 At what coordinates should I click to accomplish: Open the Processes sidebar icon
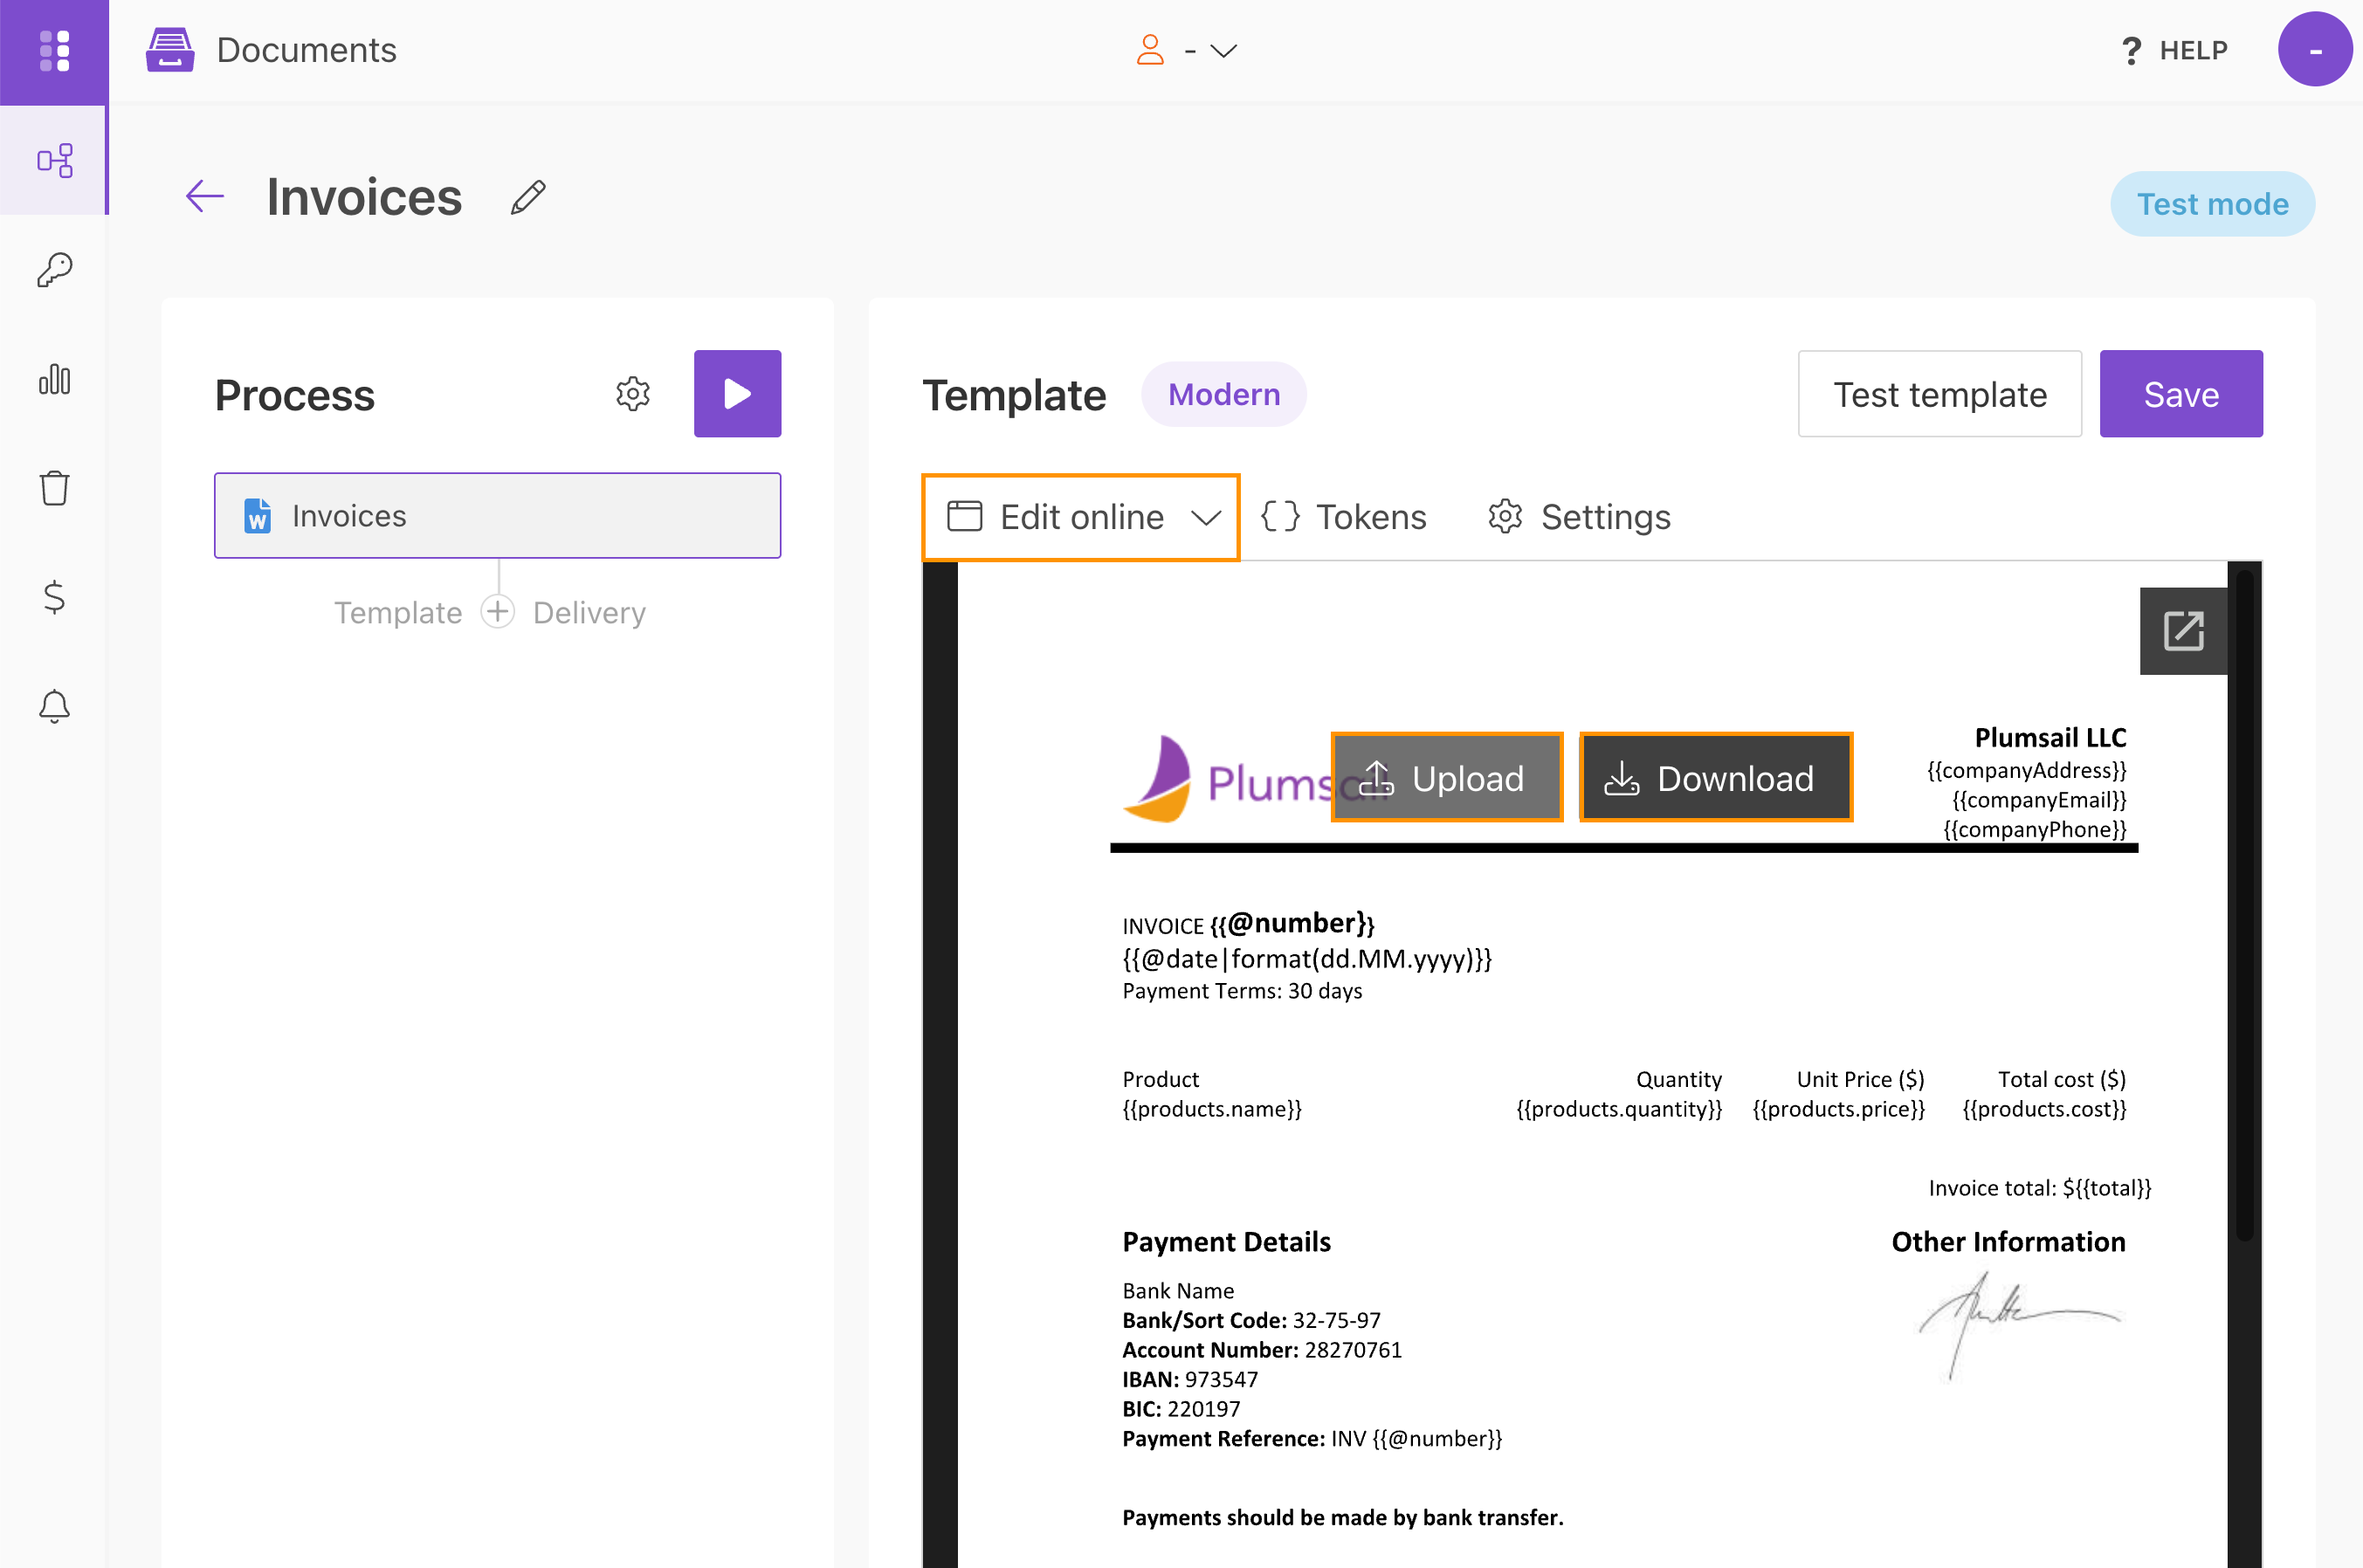[54, 161]
